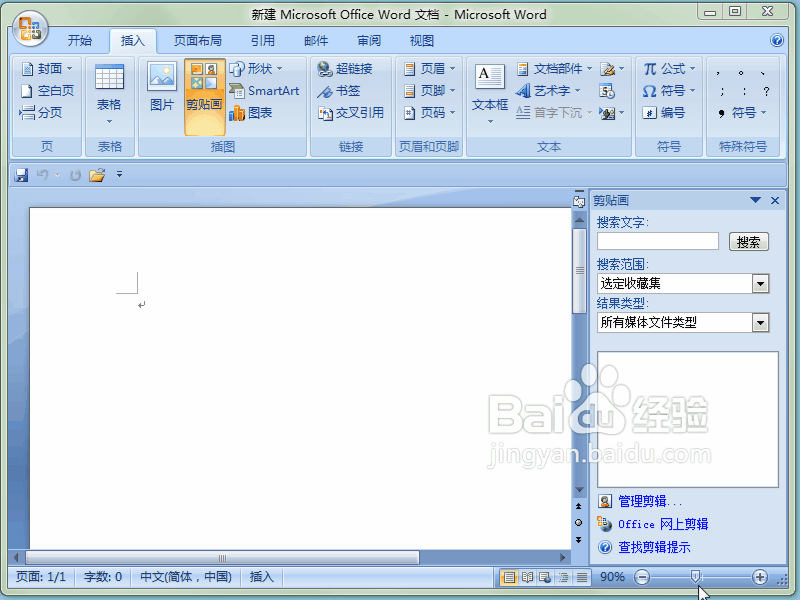Open the Footer (页脚) dropdown
800x600 pixels.
(429, 91)
